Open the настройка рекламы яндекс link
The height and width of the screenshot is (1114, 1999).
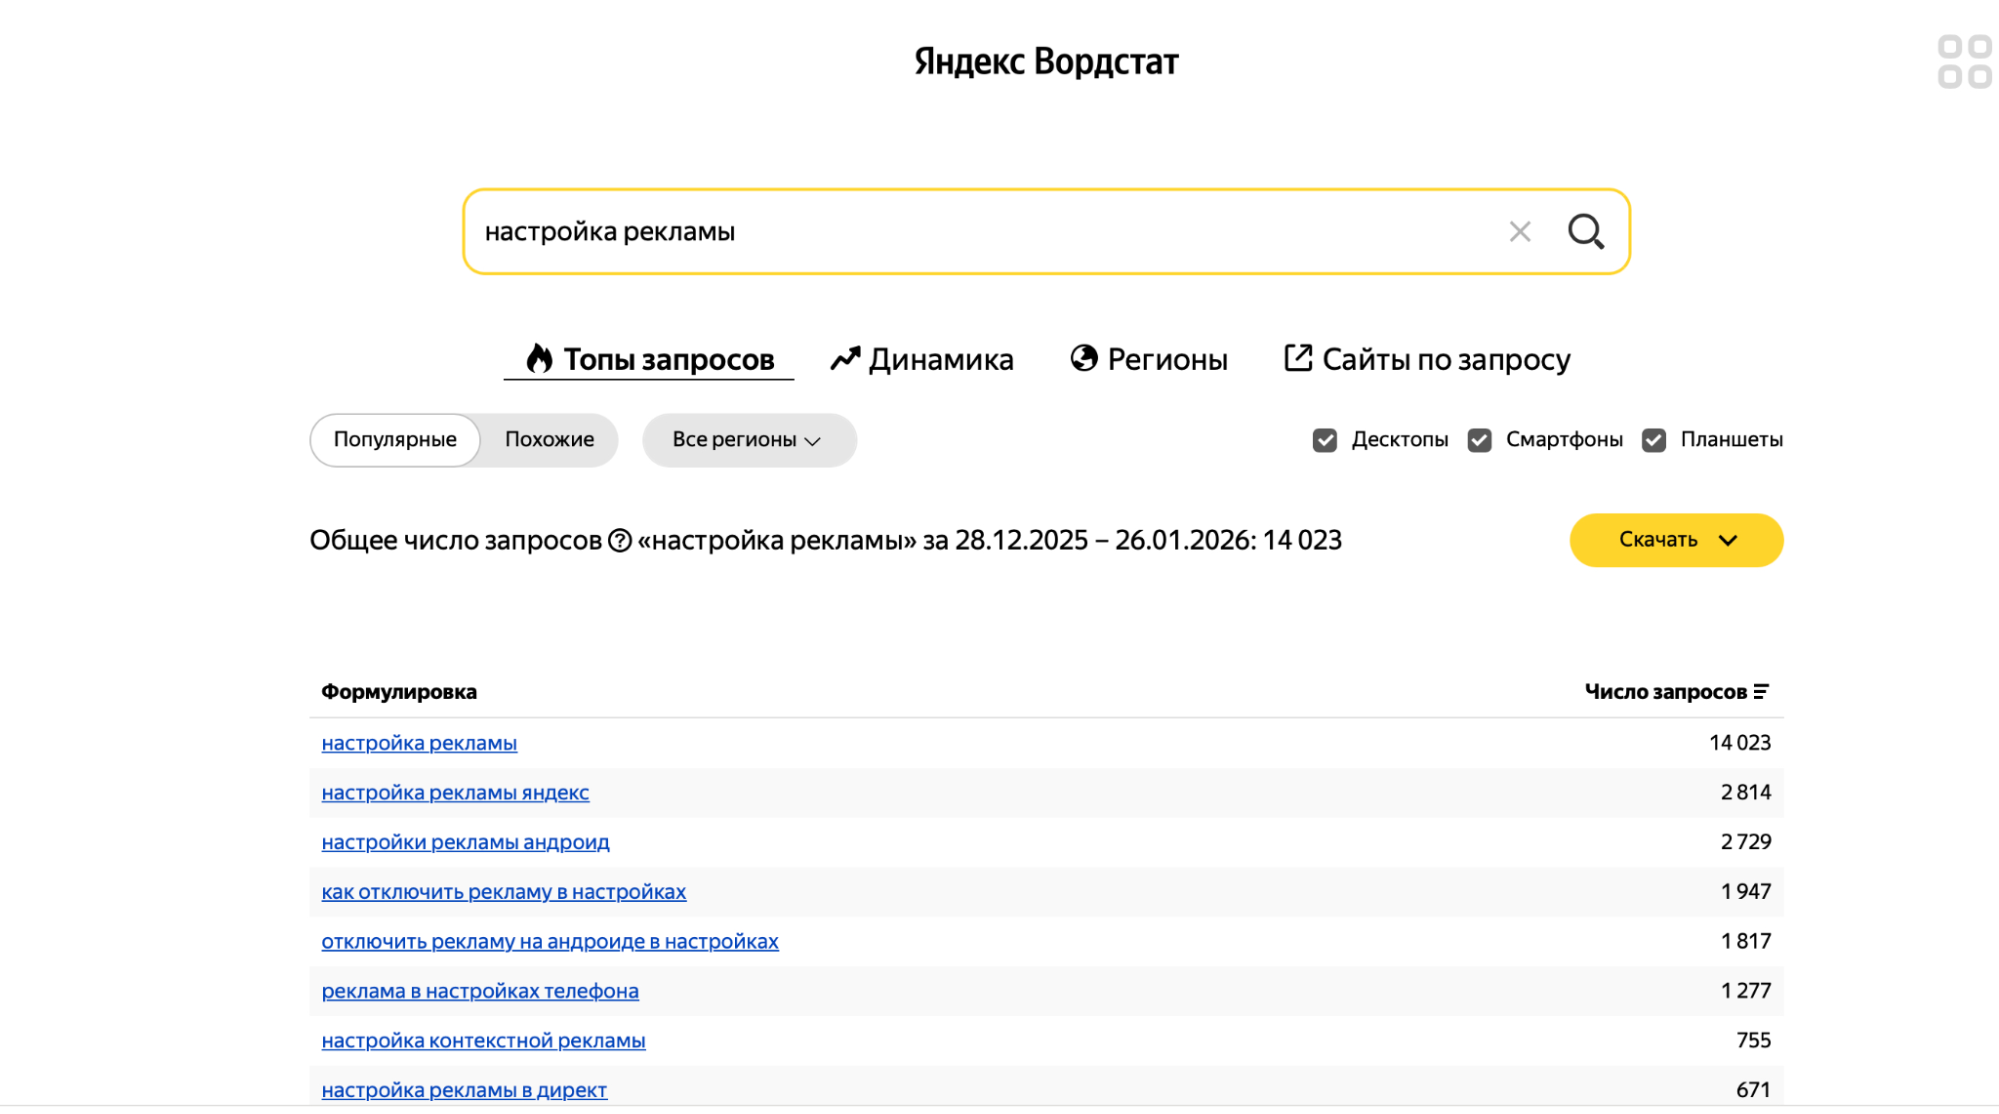point(455,792)
